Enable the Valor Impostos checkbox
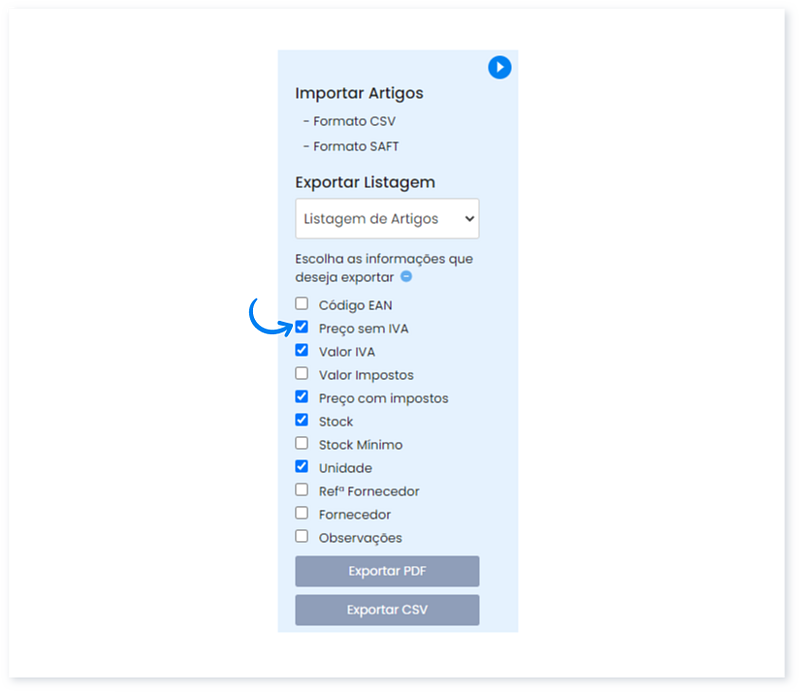Screen dimensions: 800x692 (x=302, y=374)
